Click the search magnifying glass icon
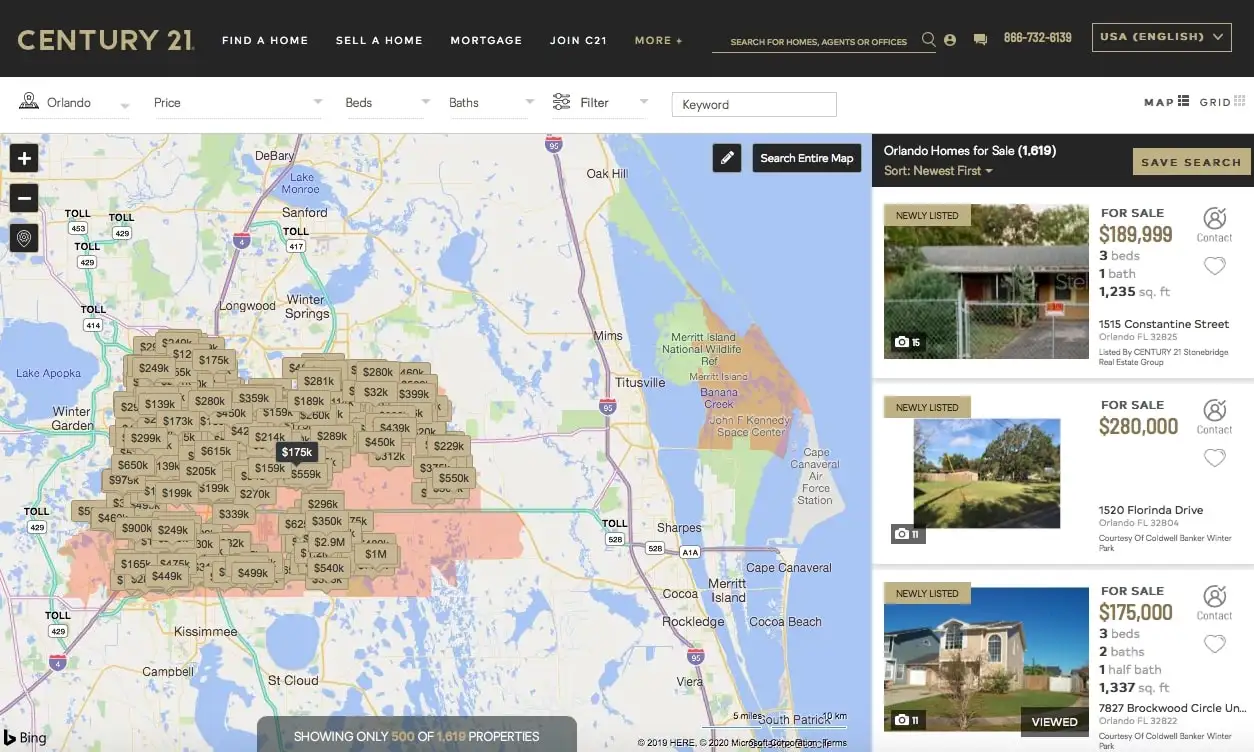Viewport: 1254px width, 752px height. coord(928,40)
